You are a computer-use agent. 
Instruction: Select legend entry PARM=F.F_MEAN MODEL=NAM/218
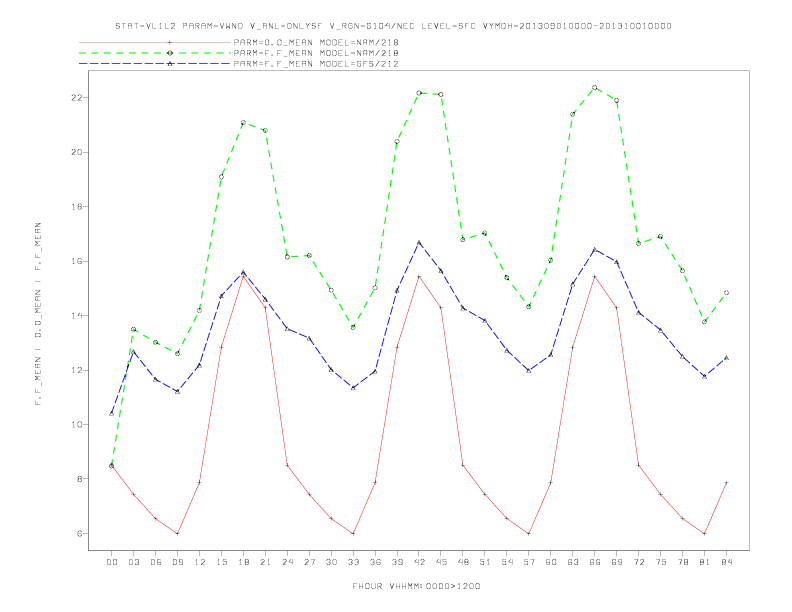click(x=316, y=53)
